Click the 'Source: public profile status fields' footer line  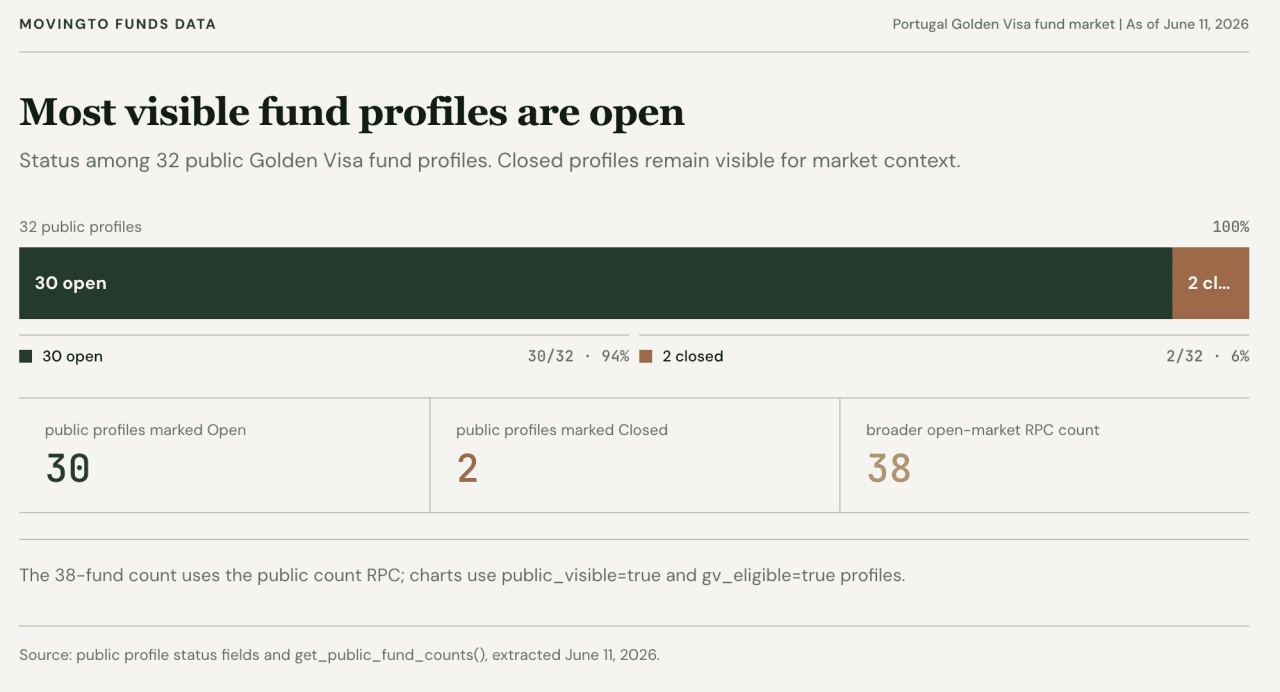point(340,656)
